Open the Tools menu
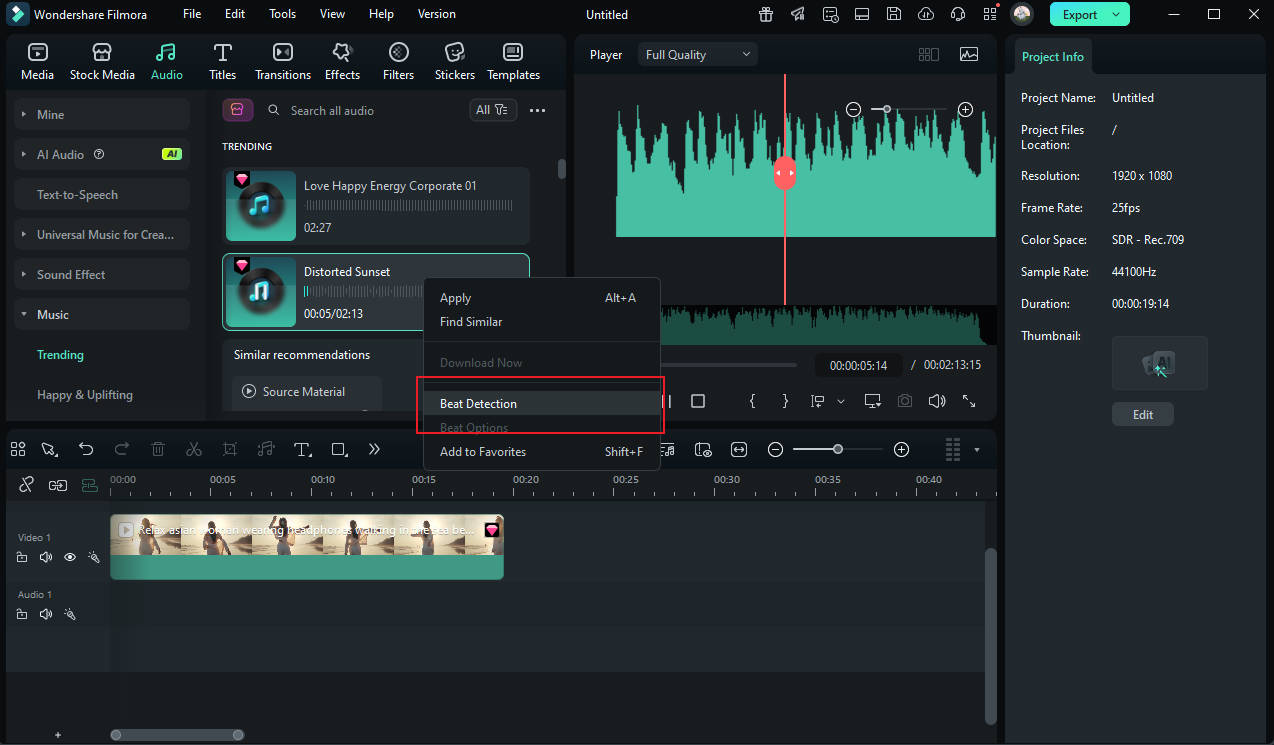The height and width of the screenshot is (745, 1274). click(x=283, y=14)
